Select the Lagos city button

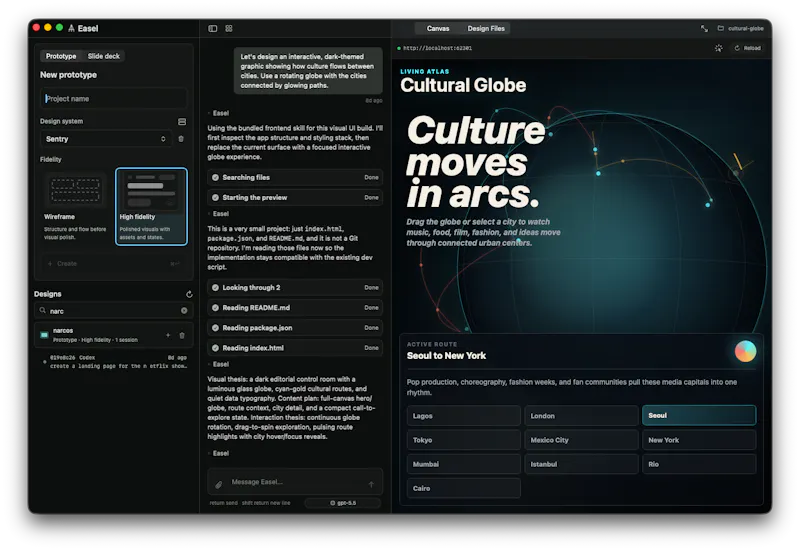tap(464, 416)
